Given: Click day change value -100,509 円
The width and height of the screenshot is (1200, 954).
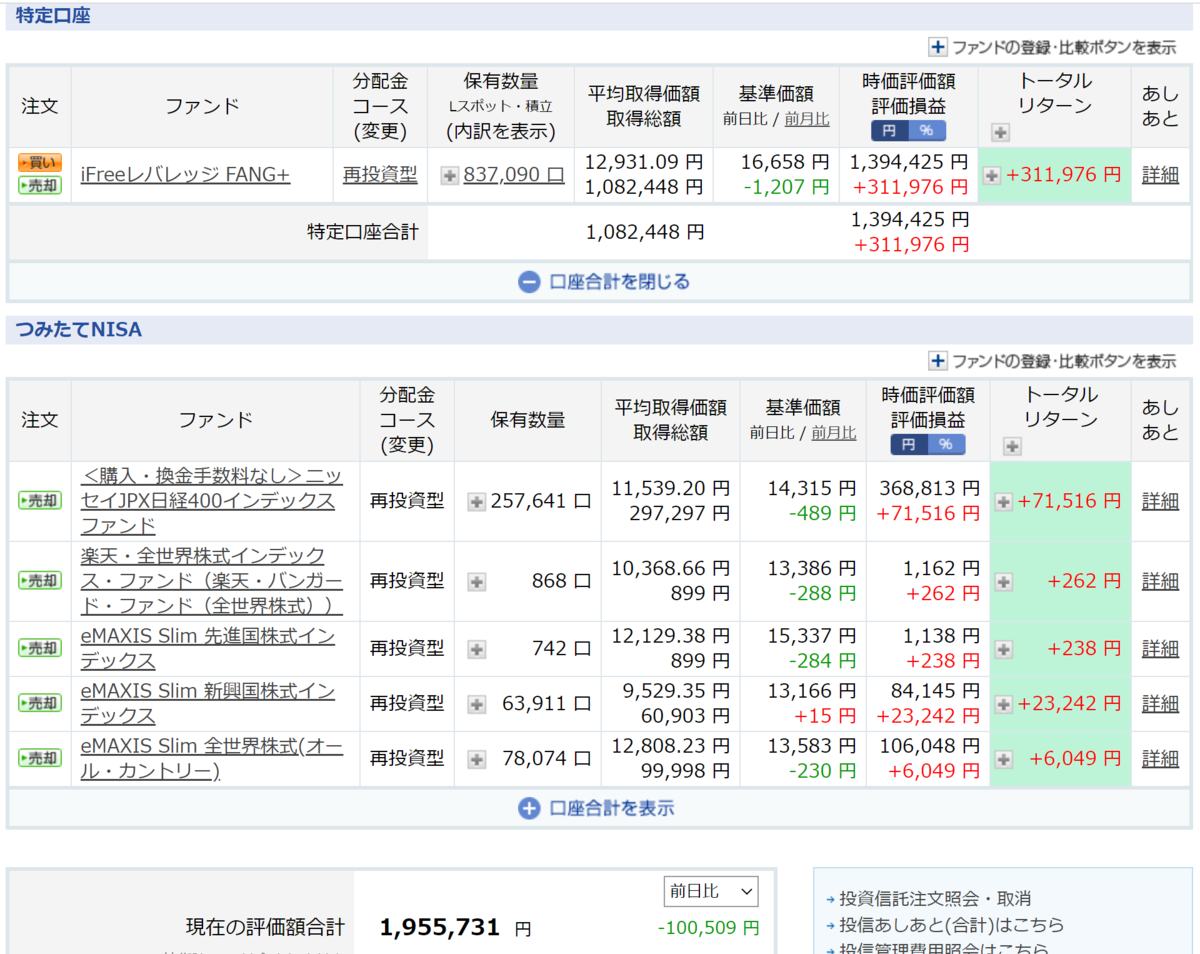Looking at the screenshot, I should click(708, 928).
